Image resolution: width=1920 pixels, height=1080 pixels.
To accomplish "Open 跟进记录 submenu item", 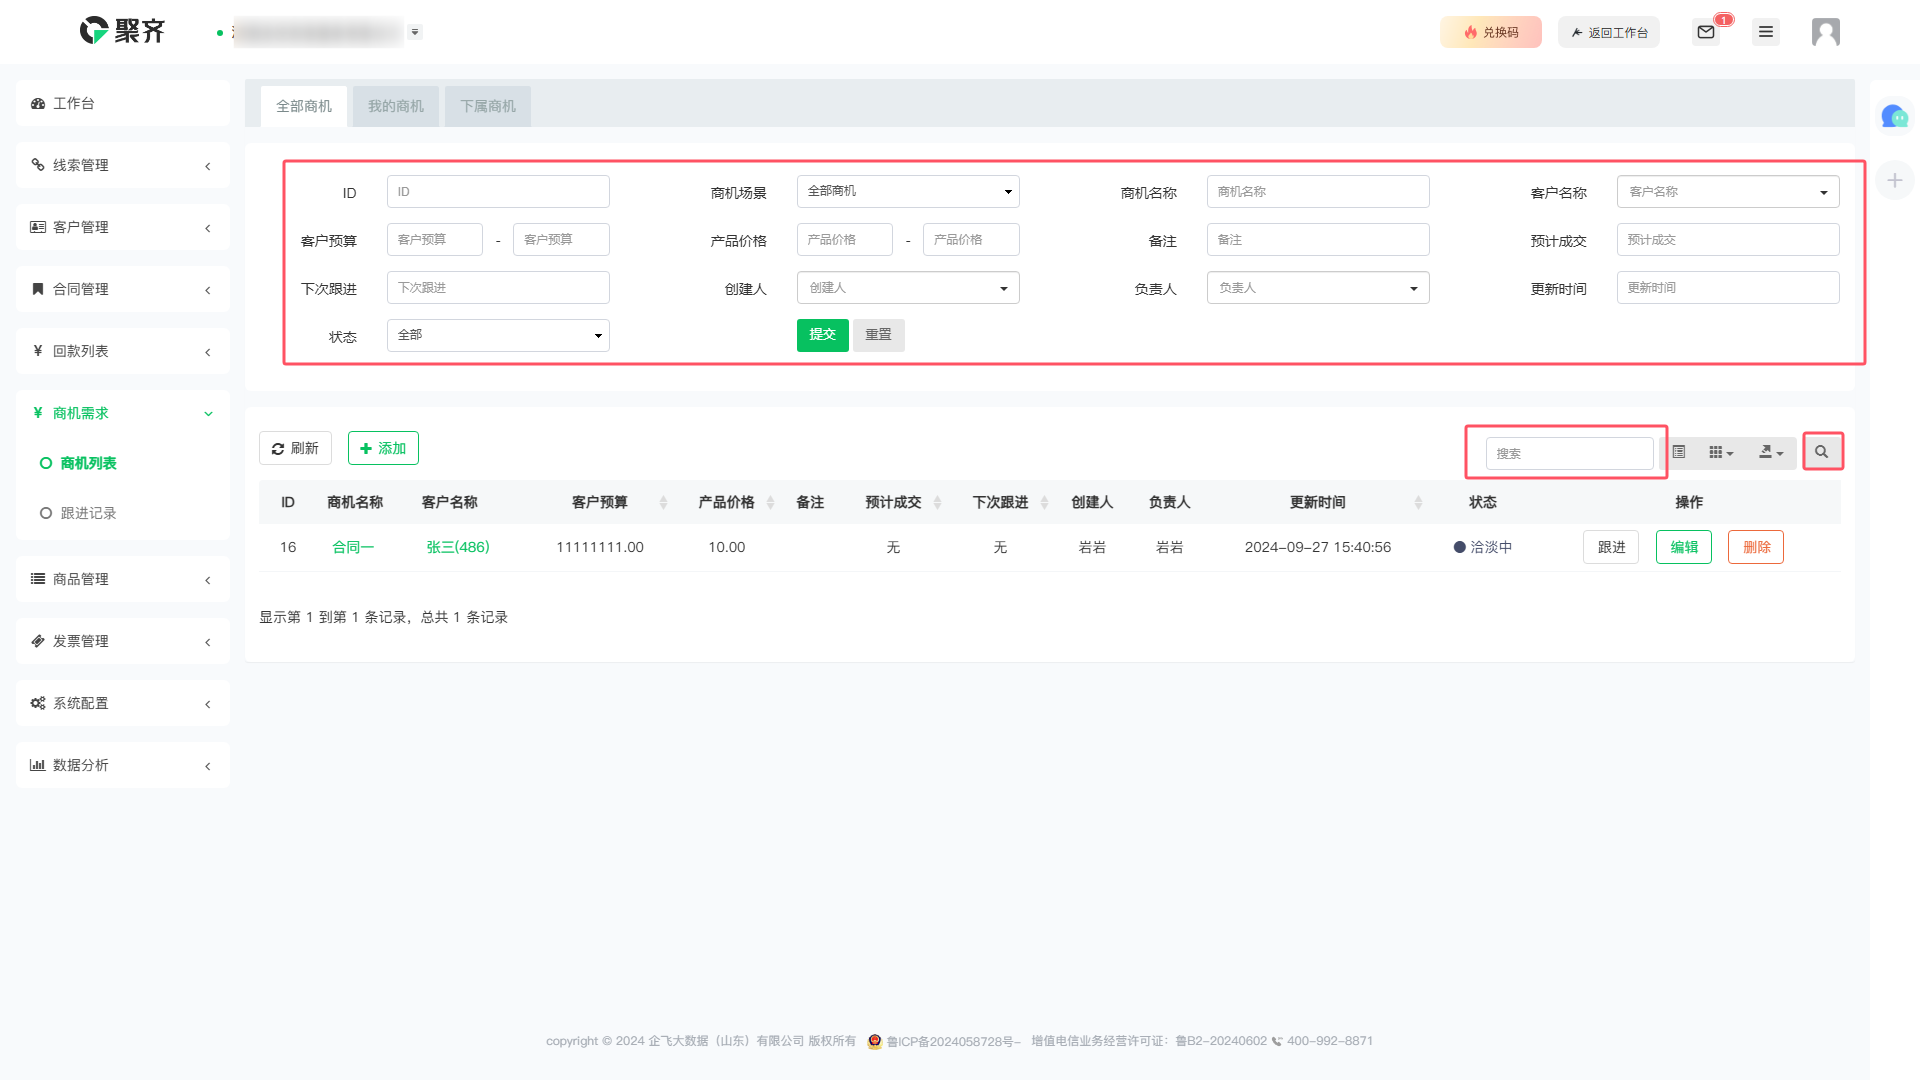I will coord(88,513).
